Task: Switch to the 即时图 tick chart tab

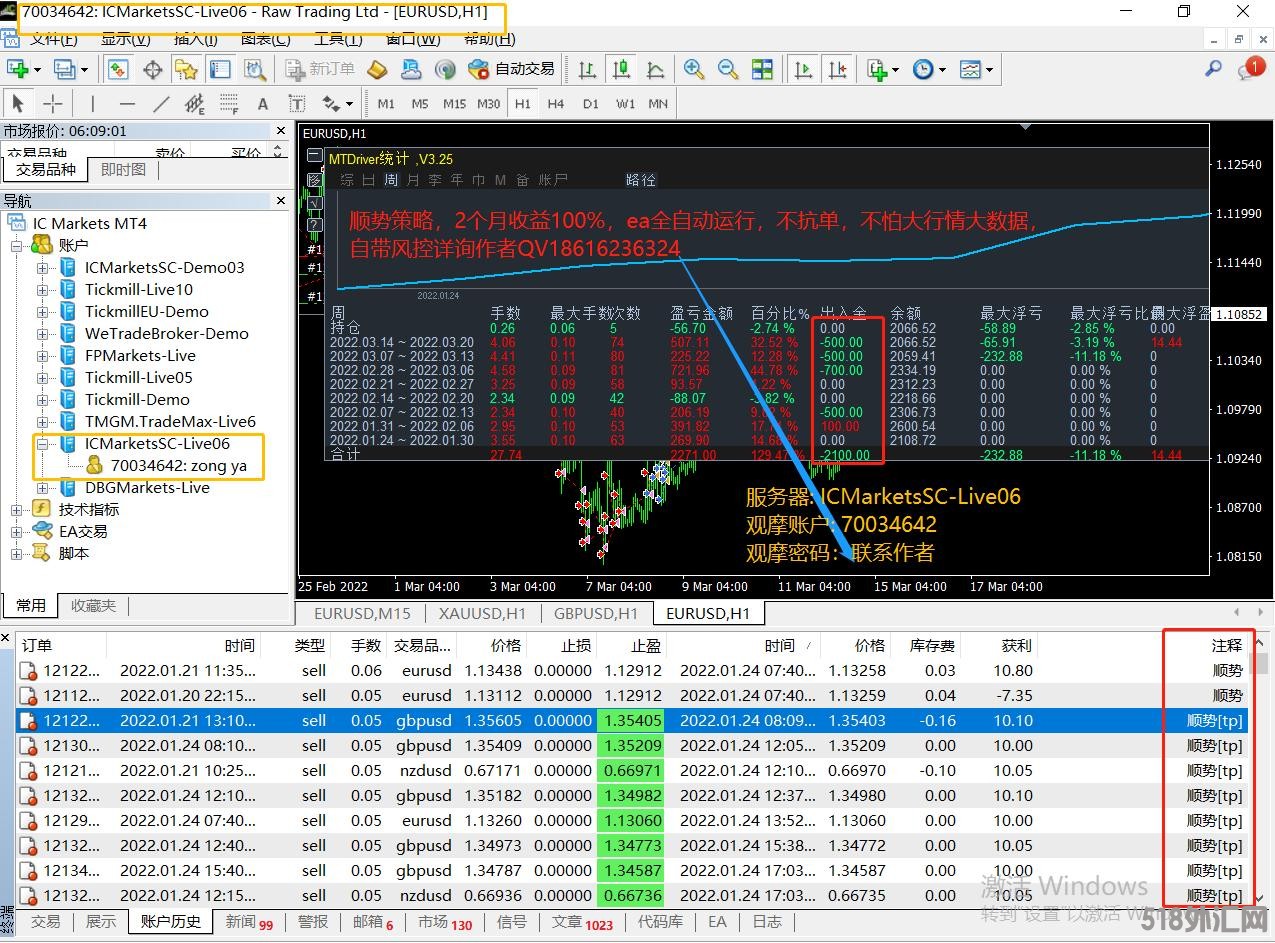Action: pyautogui.click(x=123, y=170)
